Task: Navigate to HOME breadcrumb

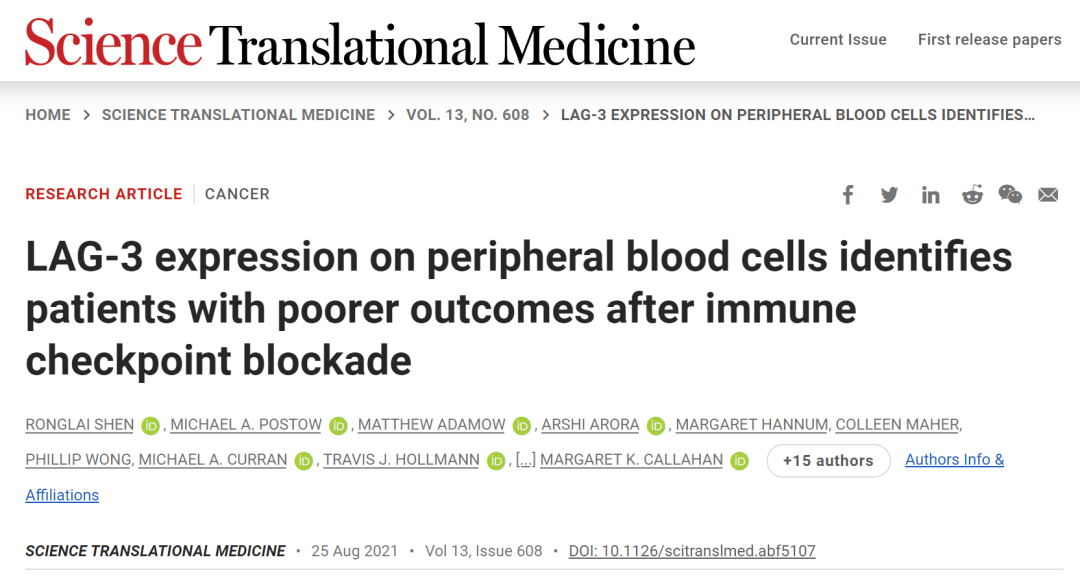Action: [x=48, y=115]
